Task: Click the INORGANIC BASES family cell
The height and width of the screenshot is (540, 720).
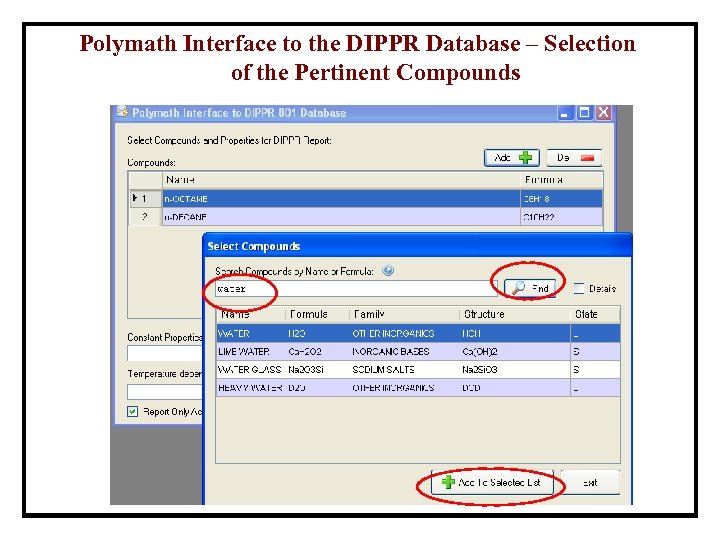Action: [x=404, y=352]
